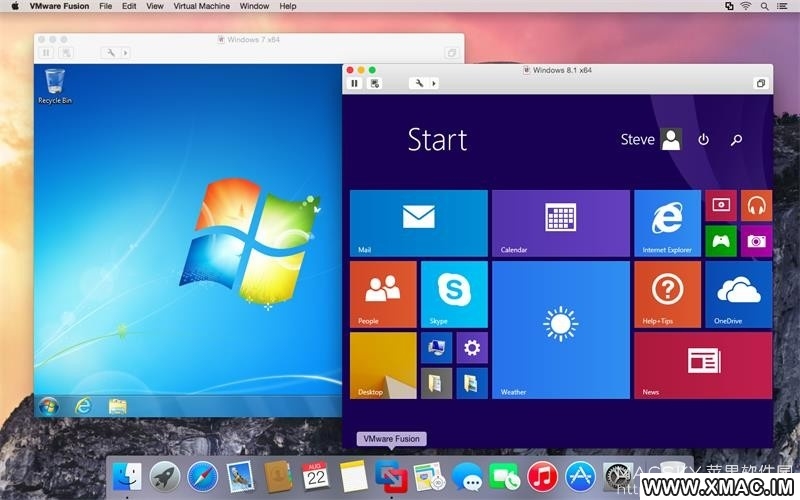Open Windows 8.1 VM settings wrench

coord(419,83)
